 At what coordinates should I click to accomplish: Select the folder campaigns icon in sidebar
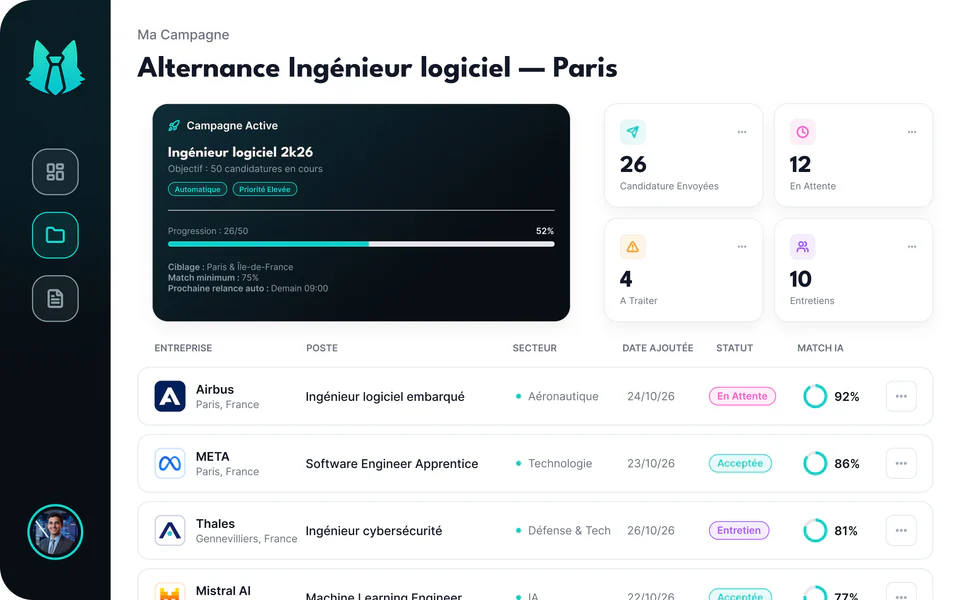click(55, 235)
